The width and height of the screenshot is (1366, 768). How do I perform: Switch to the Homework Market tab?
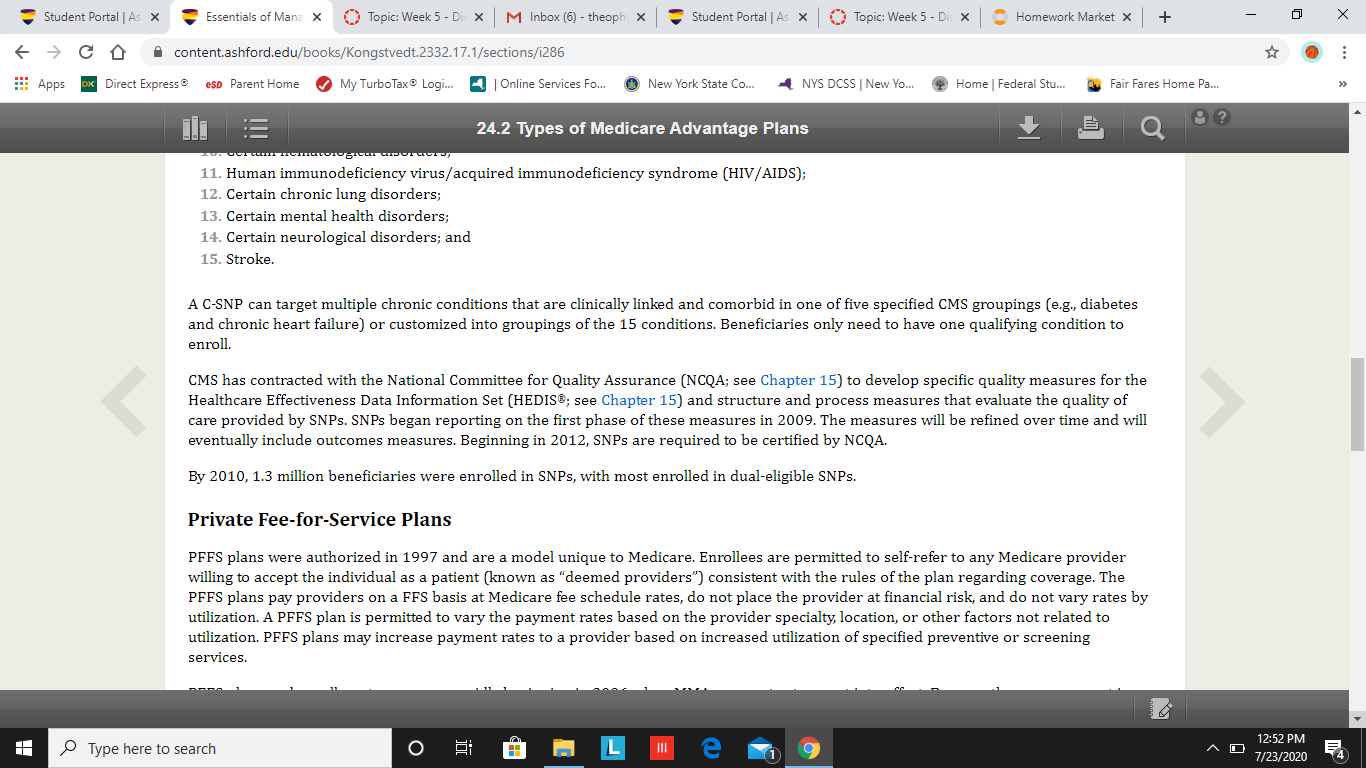[x=1062, y=17]
